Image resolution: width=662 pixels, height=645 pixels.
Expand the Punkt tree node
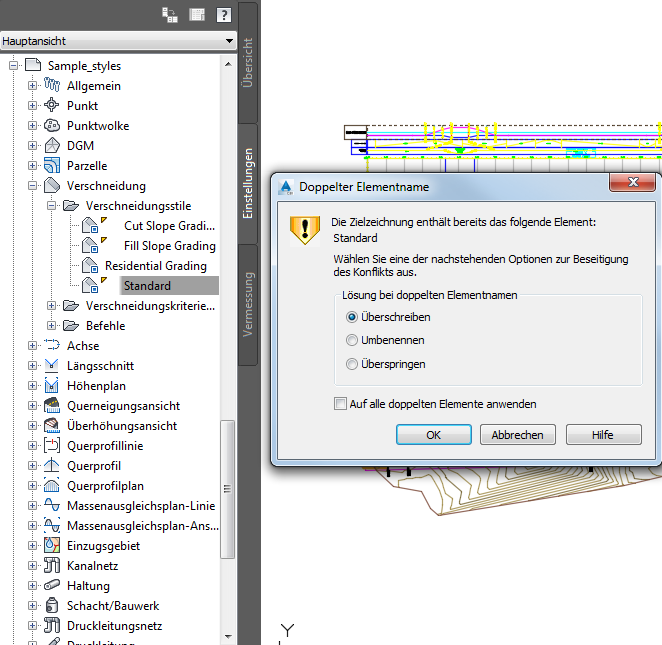(33, 105)
